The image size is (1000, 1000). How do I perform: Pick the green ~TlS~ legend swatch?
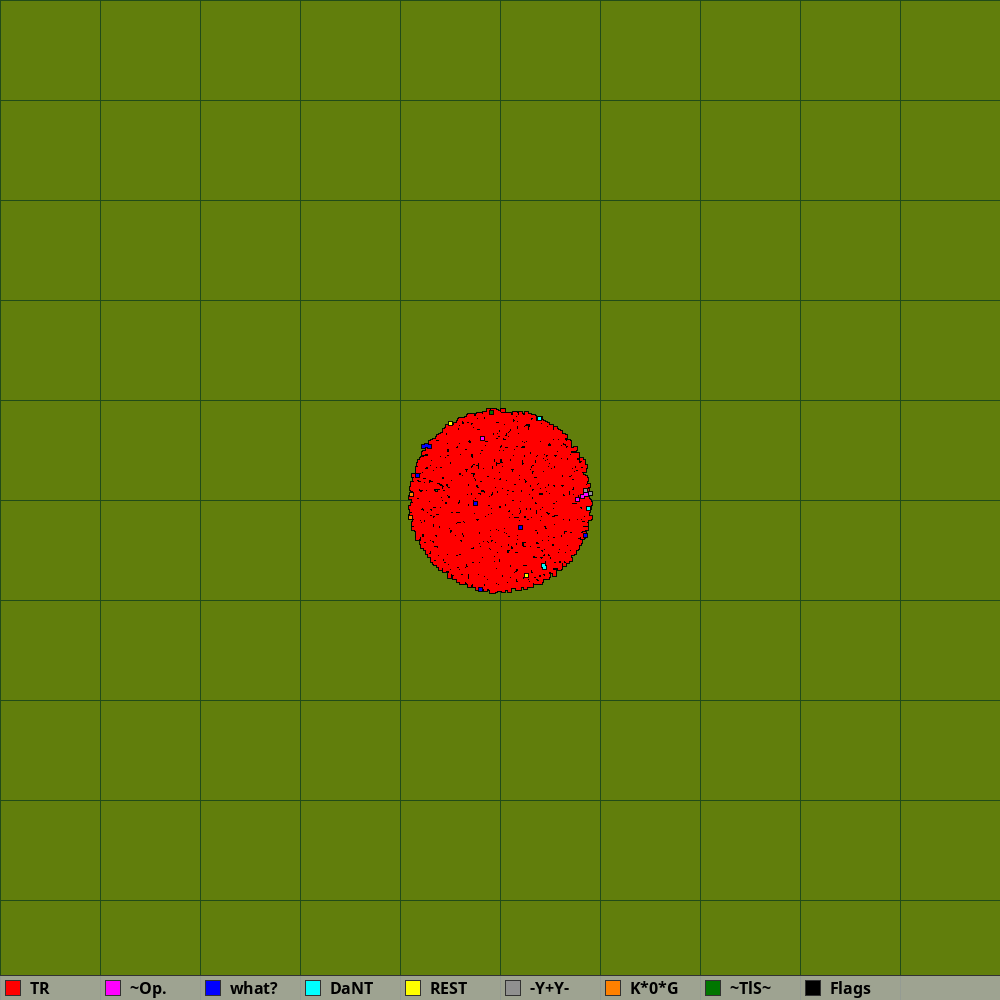713,988
